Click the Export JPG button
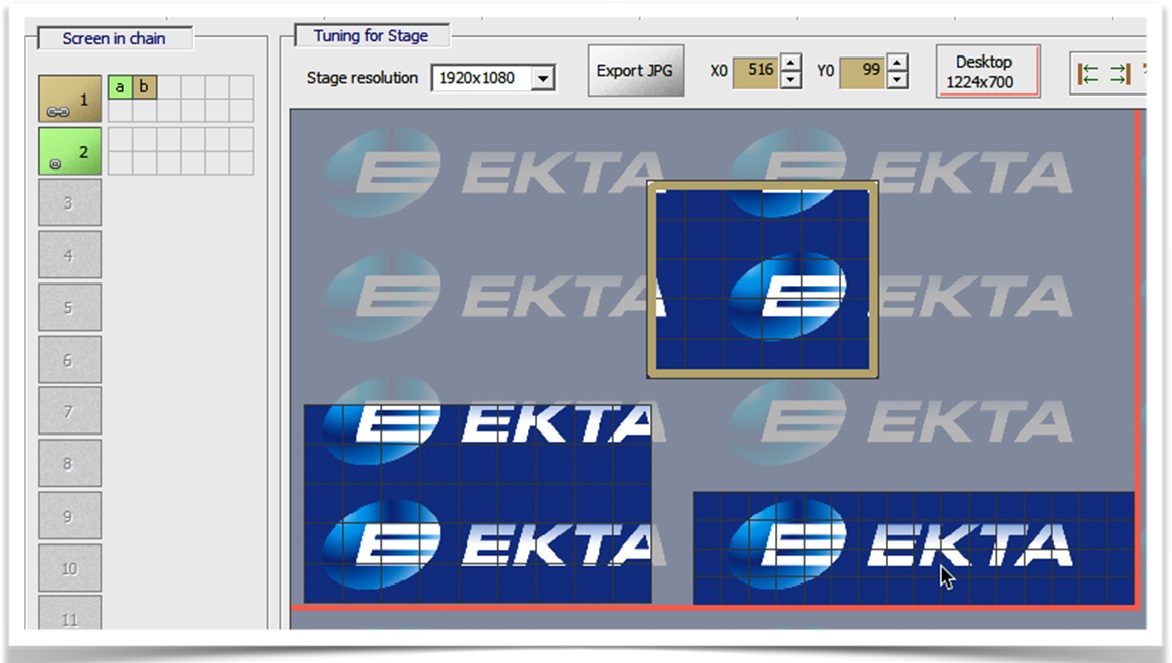The height and width of the screenshot is (663, 1172). click(635, 71)
